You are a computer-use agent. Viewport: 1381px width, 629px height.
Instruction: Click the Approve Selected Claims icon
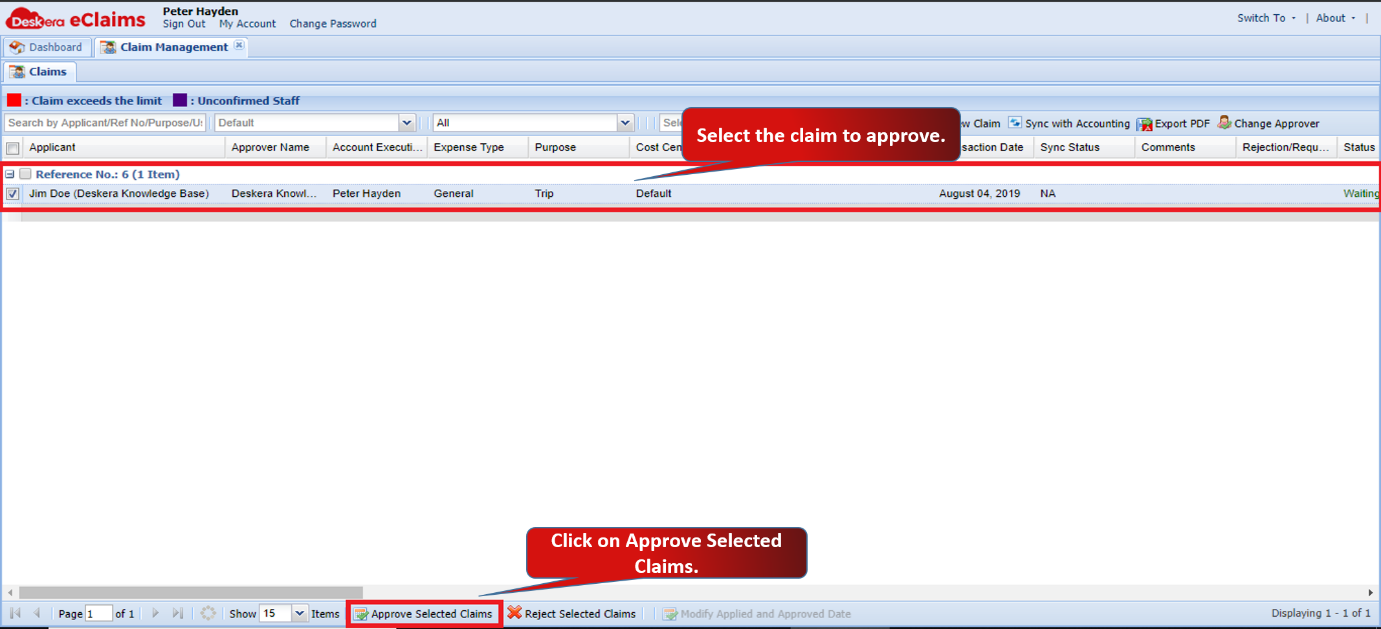pos(361,614)
